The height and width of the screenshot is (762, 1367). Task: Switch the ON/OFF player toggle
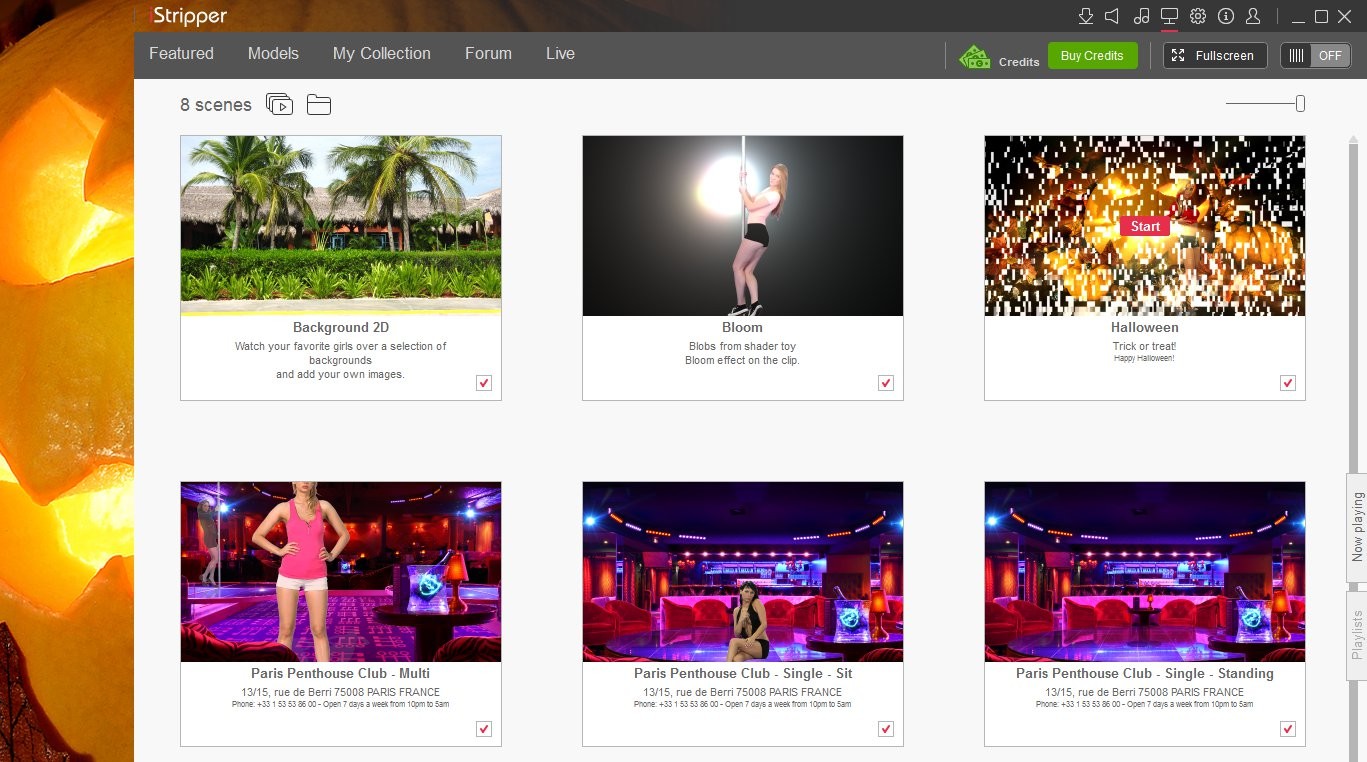click(x=1315, y=56)
